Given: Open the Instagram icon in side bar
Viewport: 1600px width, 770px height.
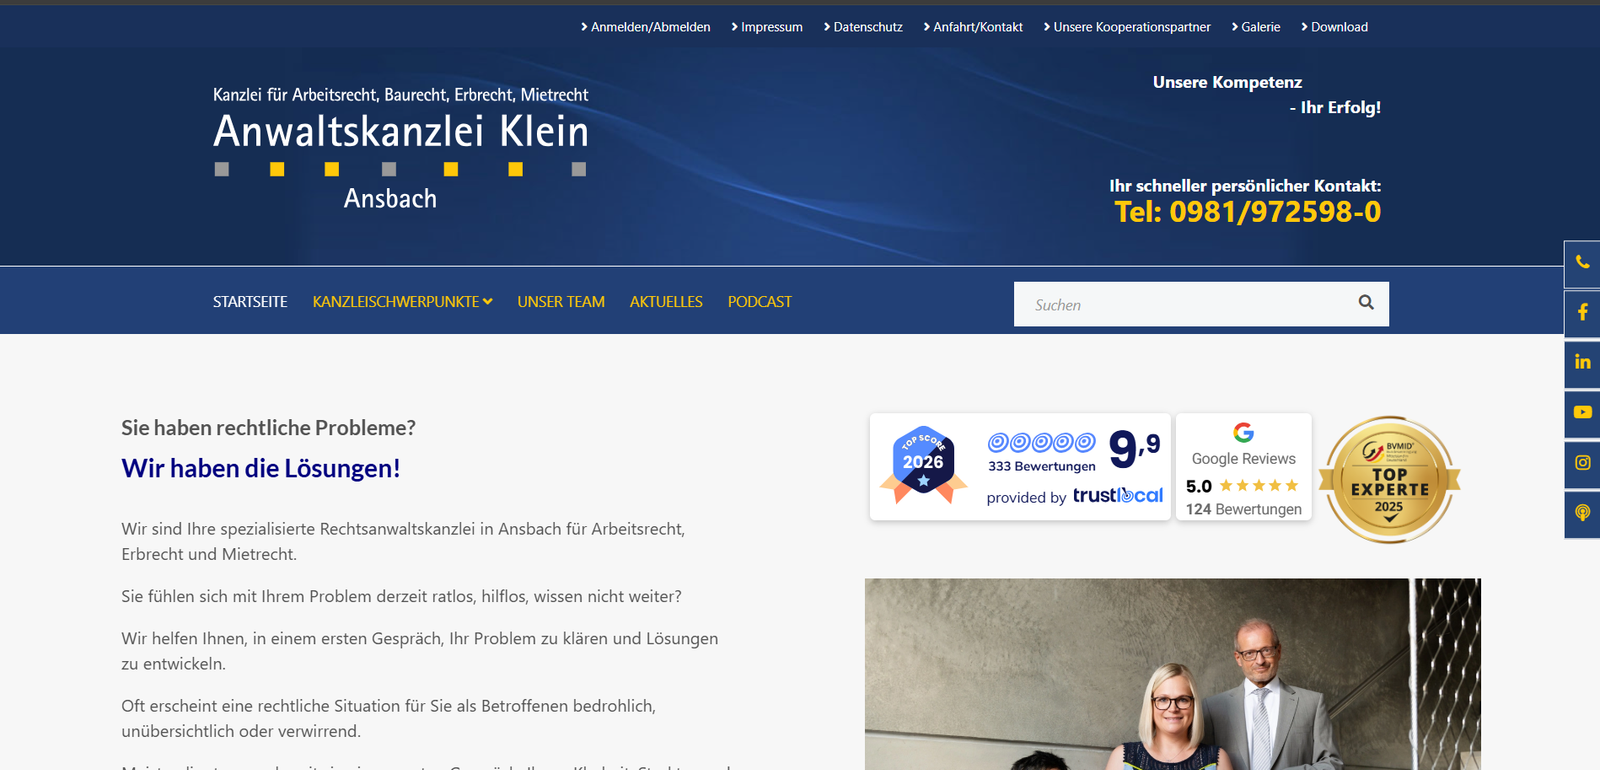Looking at the screenshot, I should click(1582, 463).
